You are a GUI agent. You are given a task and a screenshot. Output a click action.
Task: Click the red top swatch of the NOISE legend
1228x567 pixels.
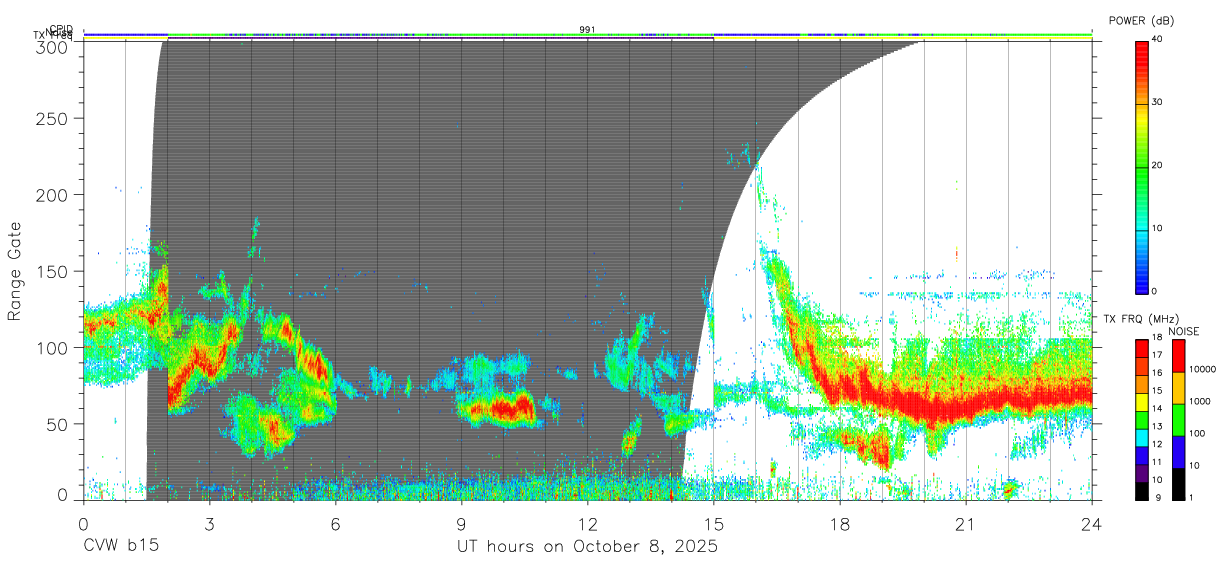pos(1179,356)
